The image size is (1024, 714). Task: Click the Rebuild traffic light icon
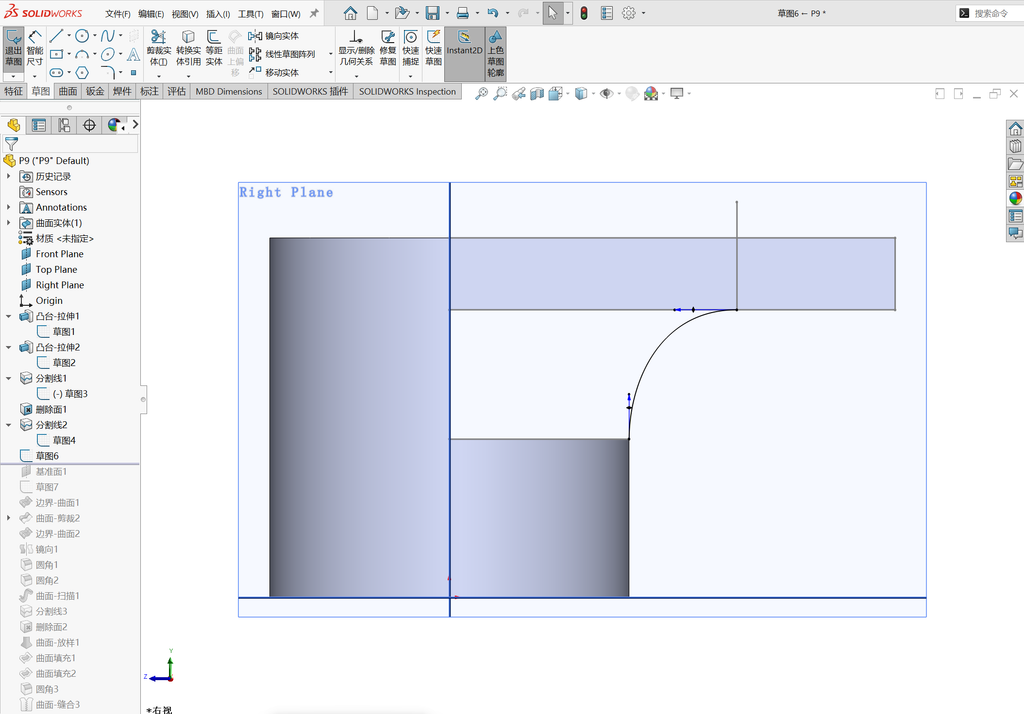point(584,13)
